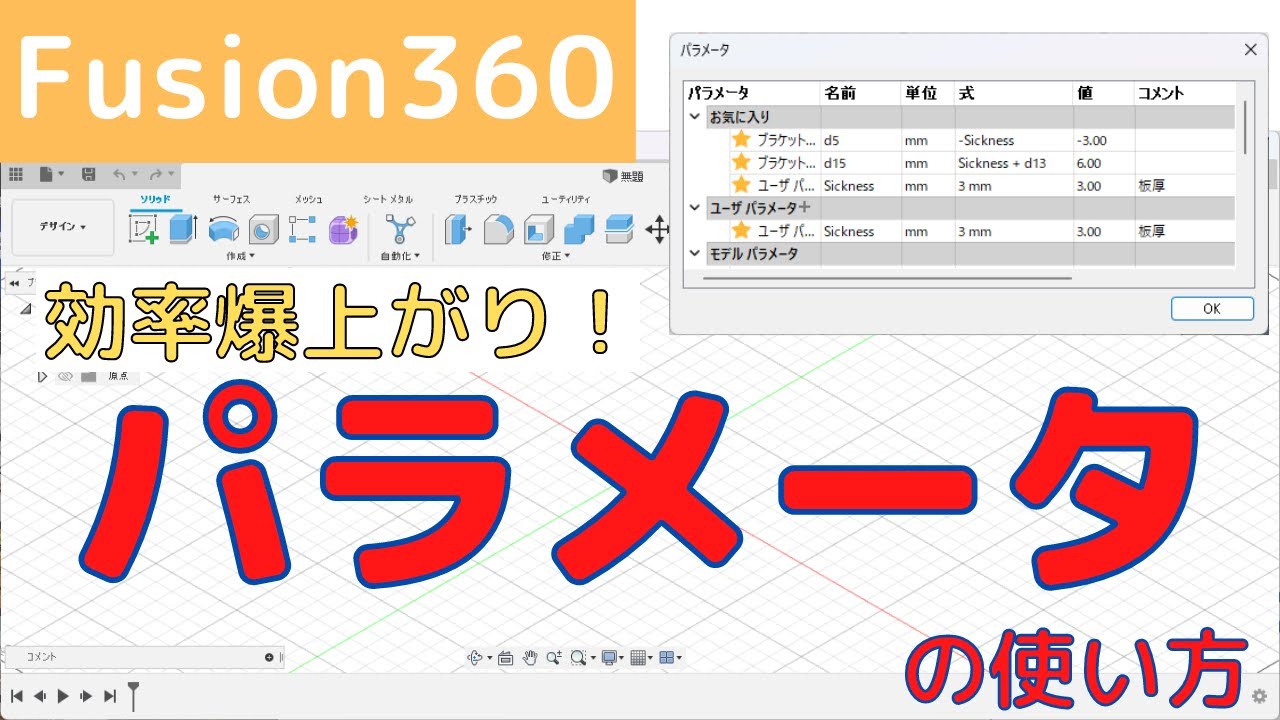Switch to the ソリッド tab
The height and width of the screenshot is (720, 1280).
point(155,200)
